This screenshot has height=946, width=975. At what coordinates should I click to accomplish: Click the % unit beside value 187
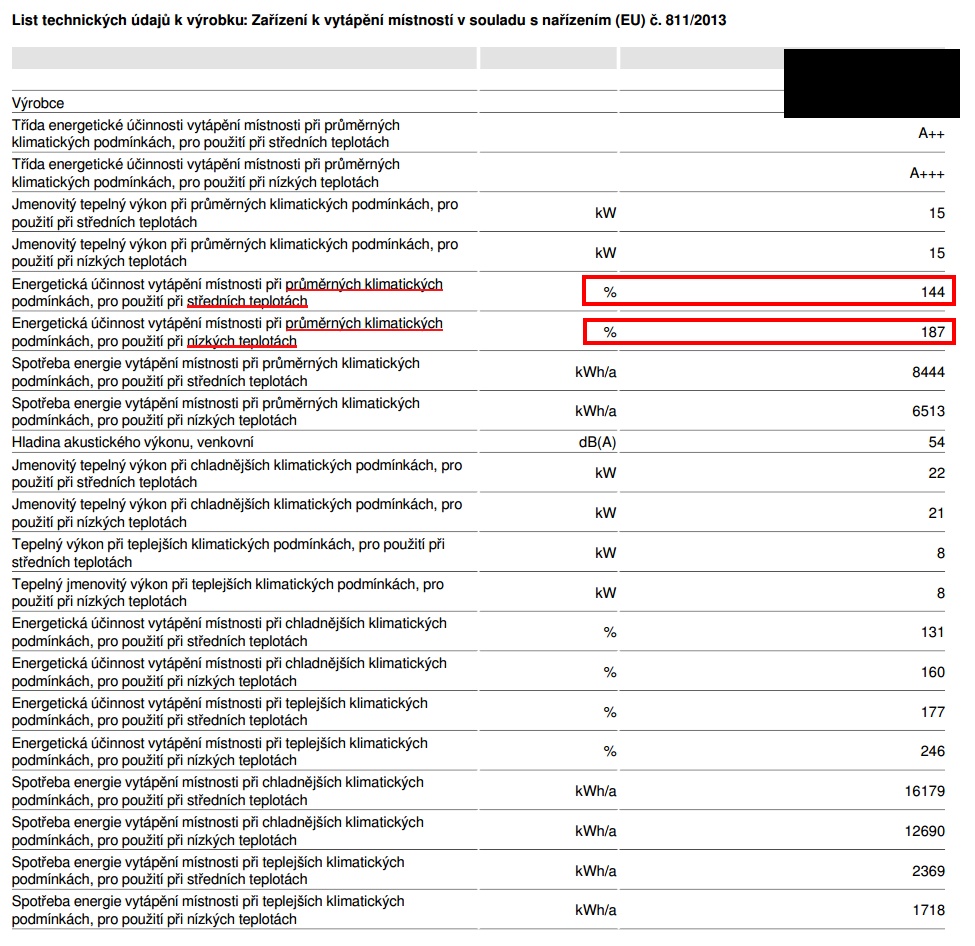coord(610,332)
